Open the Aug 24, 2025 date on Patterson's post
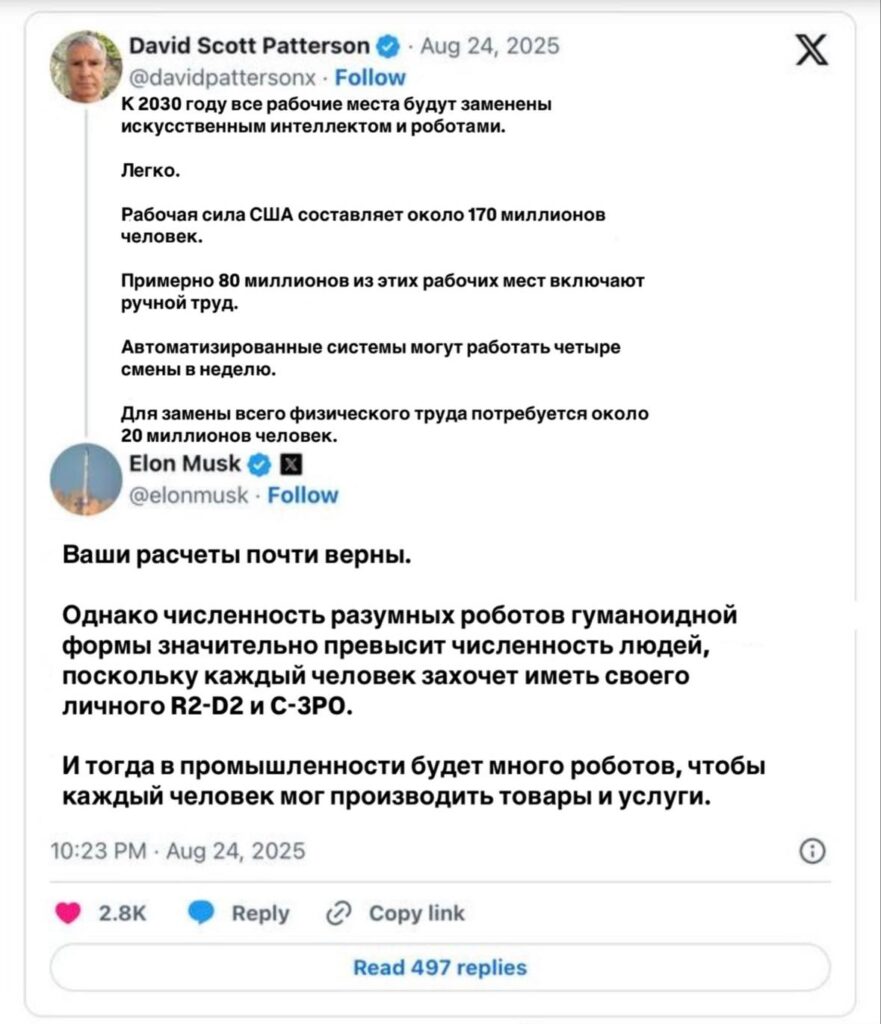 490,46
